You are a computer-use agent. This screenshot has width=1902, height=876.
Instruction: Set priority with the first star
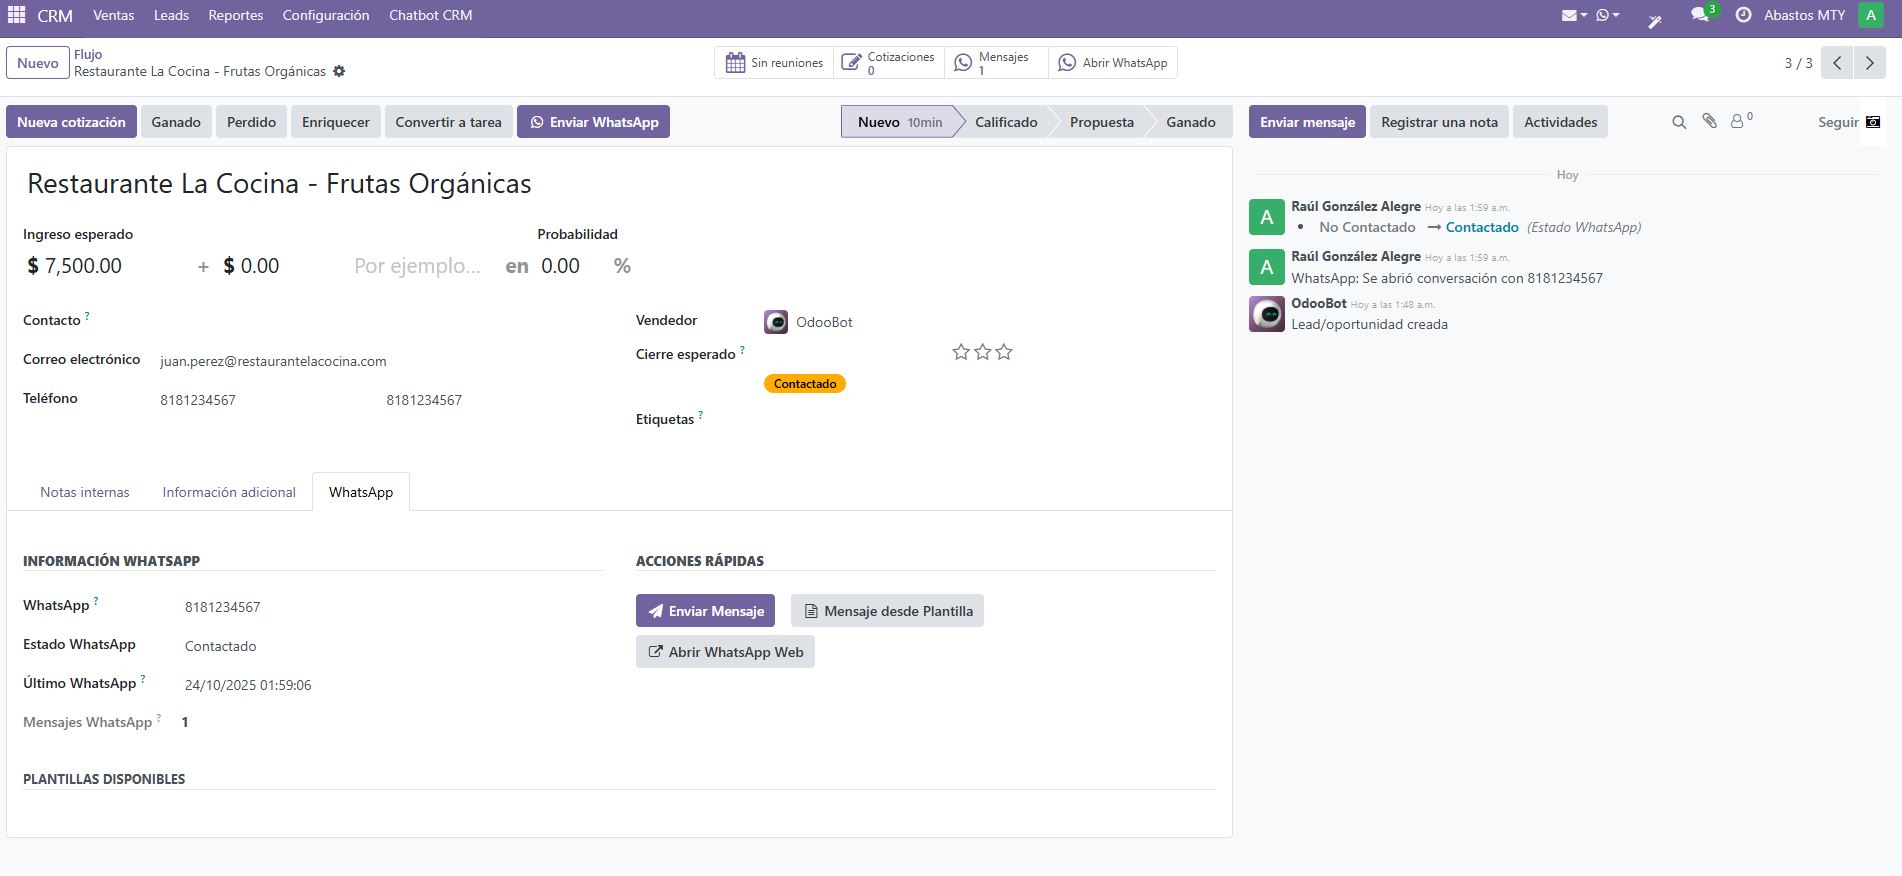[961, 352]
